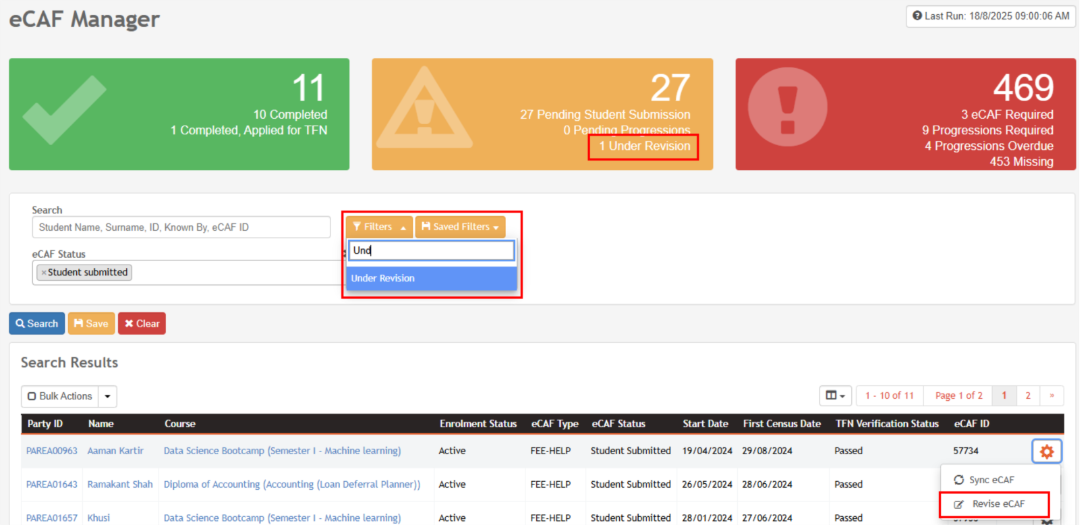
Task: Click the red Clear button
Action: pyautogui.click(x=142, y=323)
